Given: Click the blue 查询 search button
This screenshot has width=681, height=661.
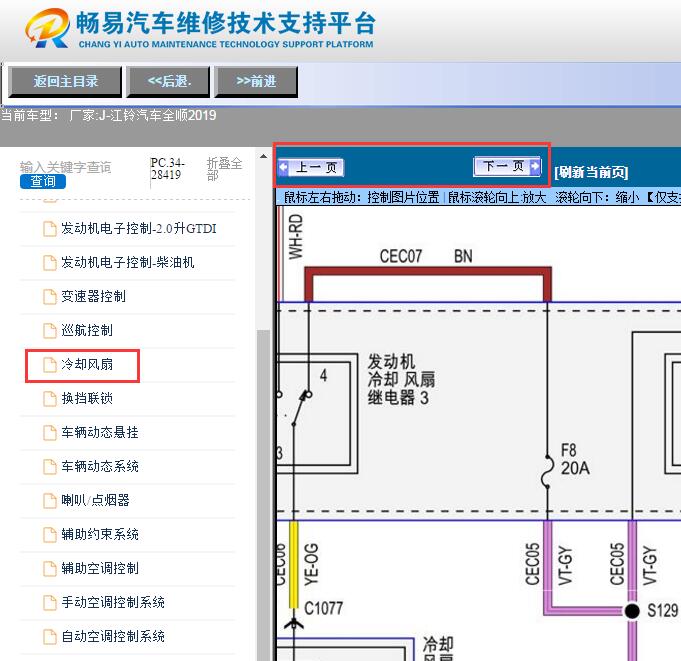Looking at the screenshot, I should (x=43, y=181).
